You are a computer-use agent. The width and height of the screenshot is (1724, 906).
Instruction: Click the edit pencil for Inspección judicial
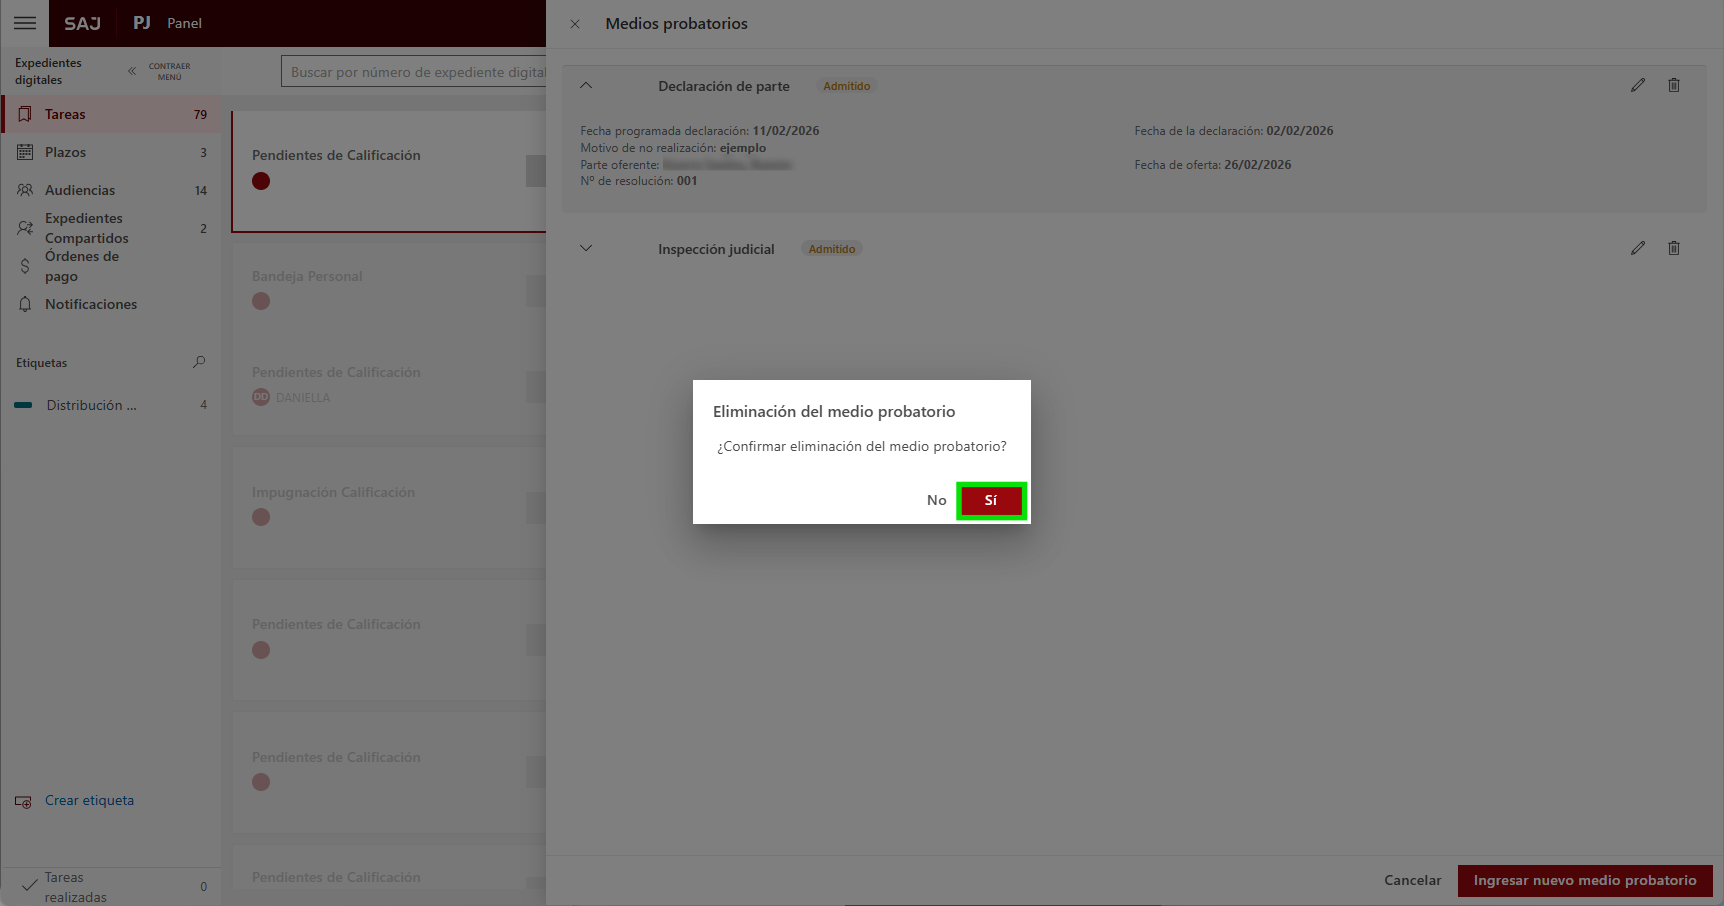coord(1637,249)
